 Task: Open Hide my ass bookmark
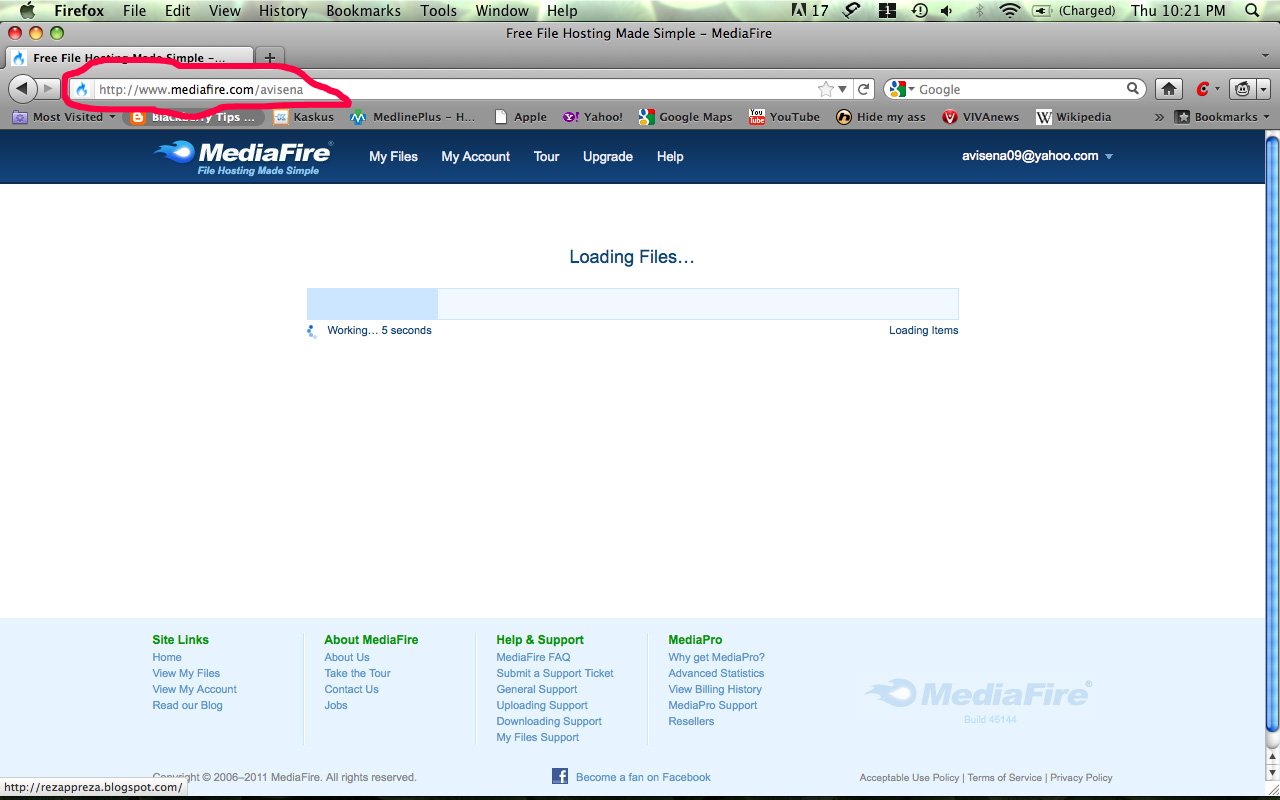coord(881,117)
